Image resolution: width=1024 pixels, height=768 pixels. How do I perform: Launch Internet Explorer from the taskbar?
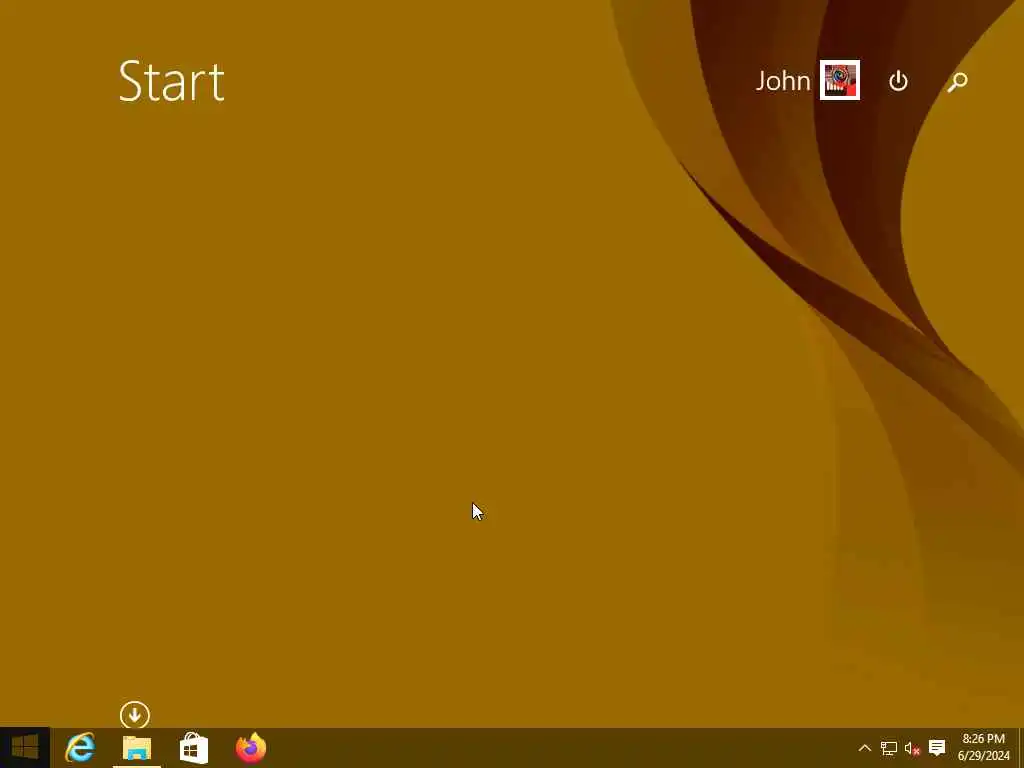pyautogui.click(x=80, y=747)
